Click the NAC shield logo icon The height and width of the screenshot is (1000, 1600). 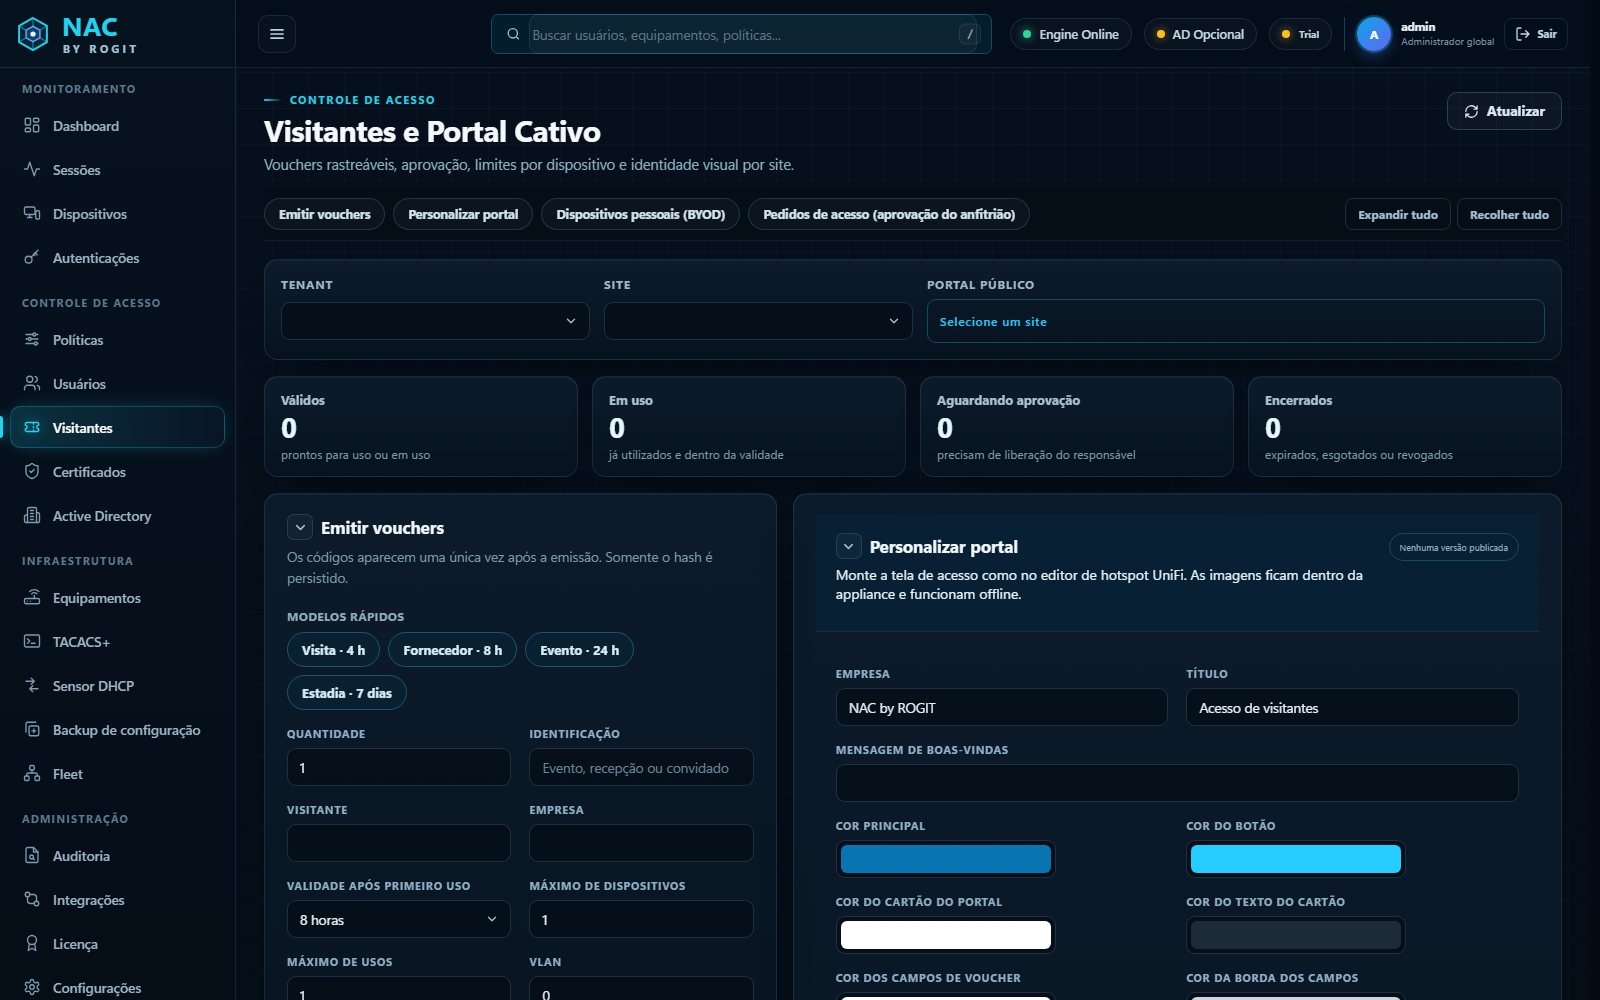pyautogui.click(x=33, y=34)
